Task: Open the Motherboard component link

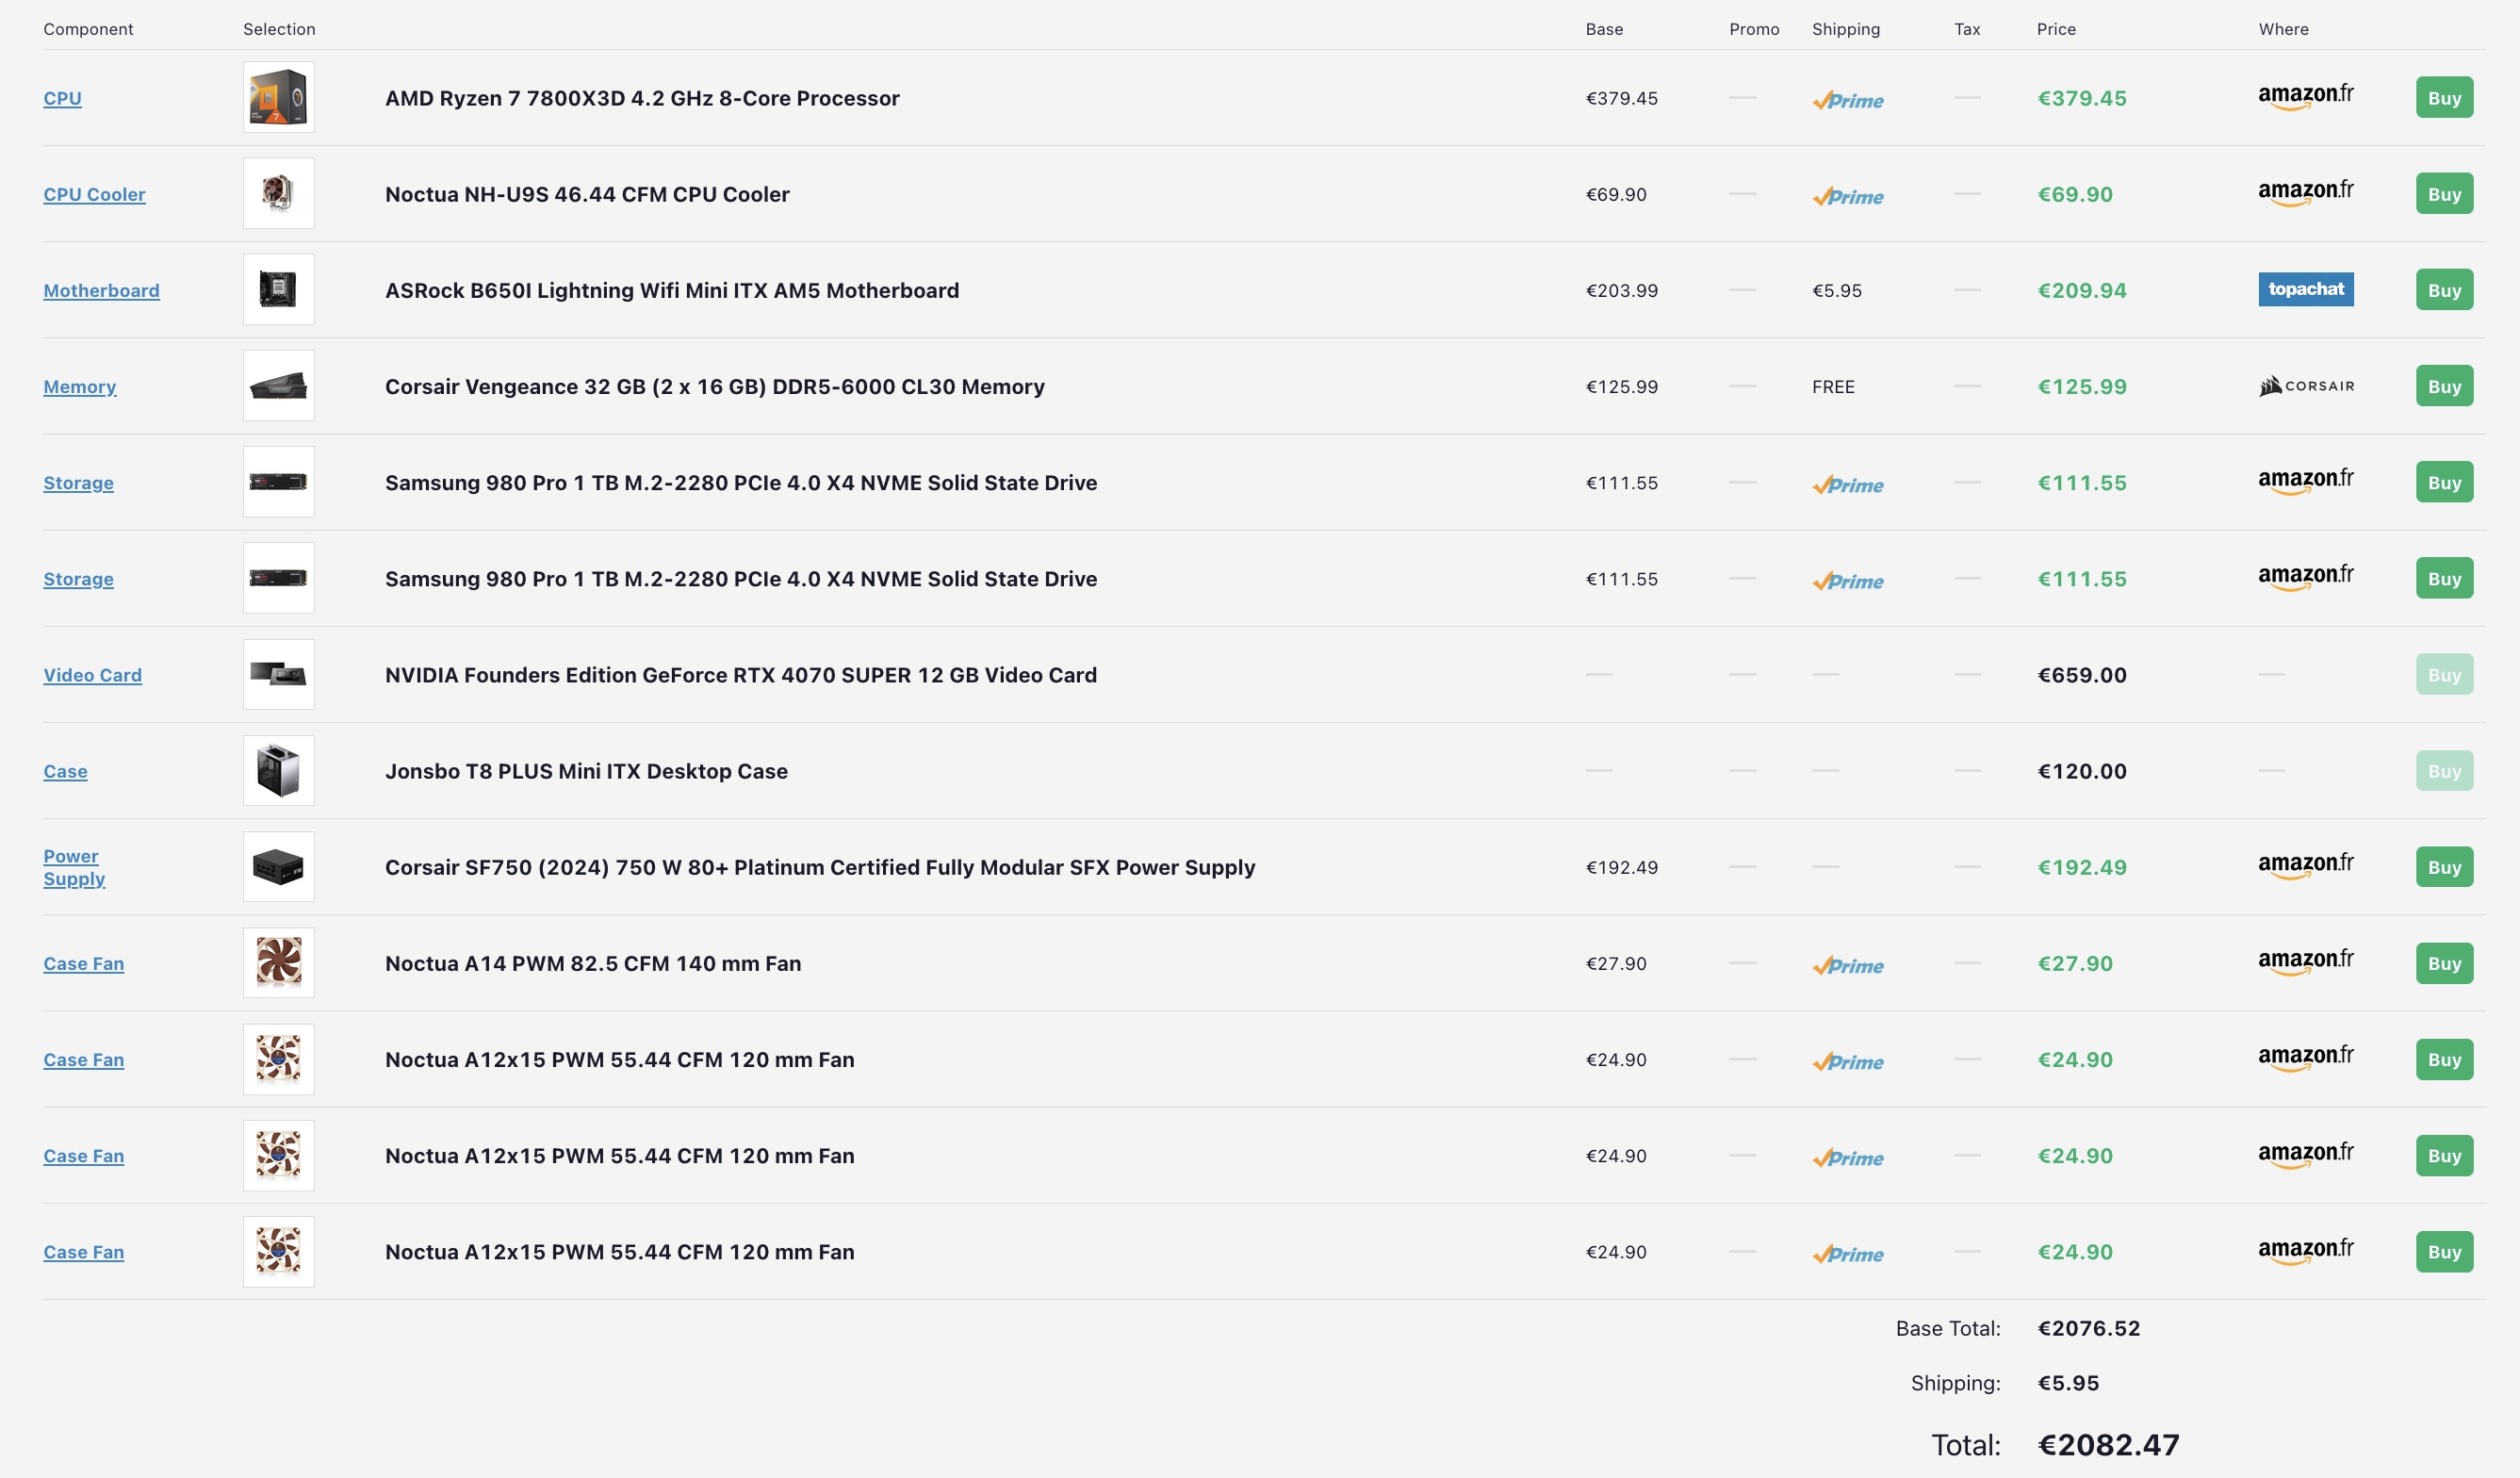Action: pos(101,290)
